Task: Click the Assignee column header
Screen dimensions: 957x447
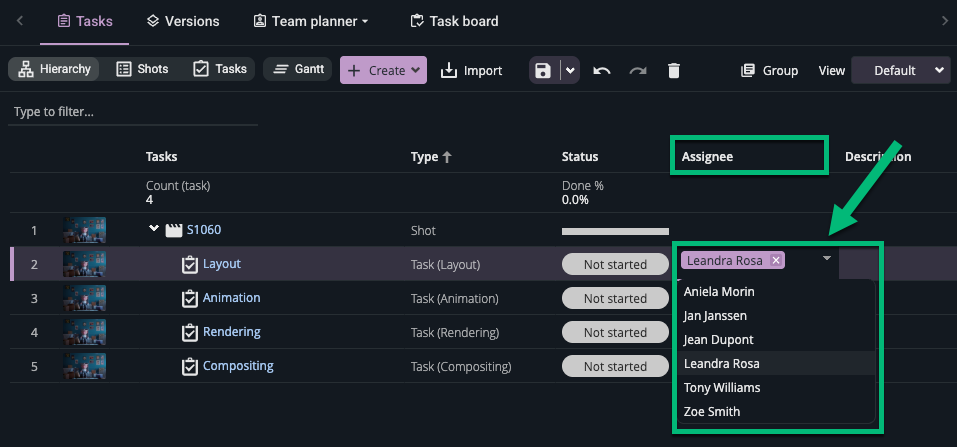Action: 707,157
